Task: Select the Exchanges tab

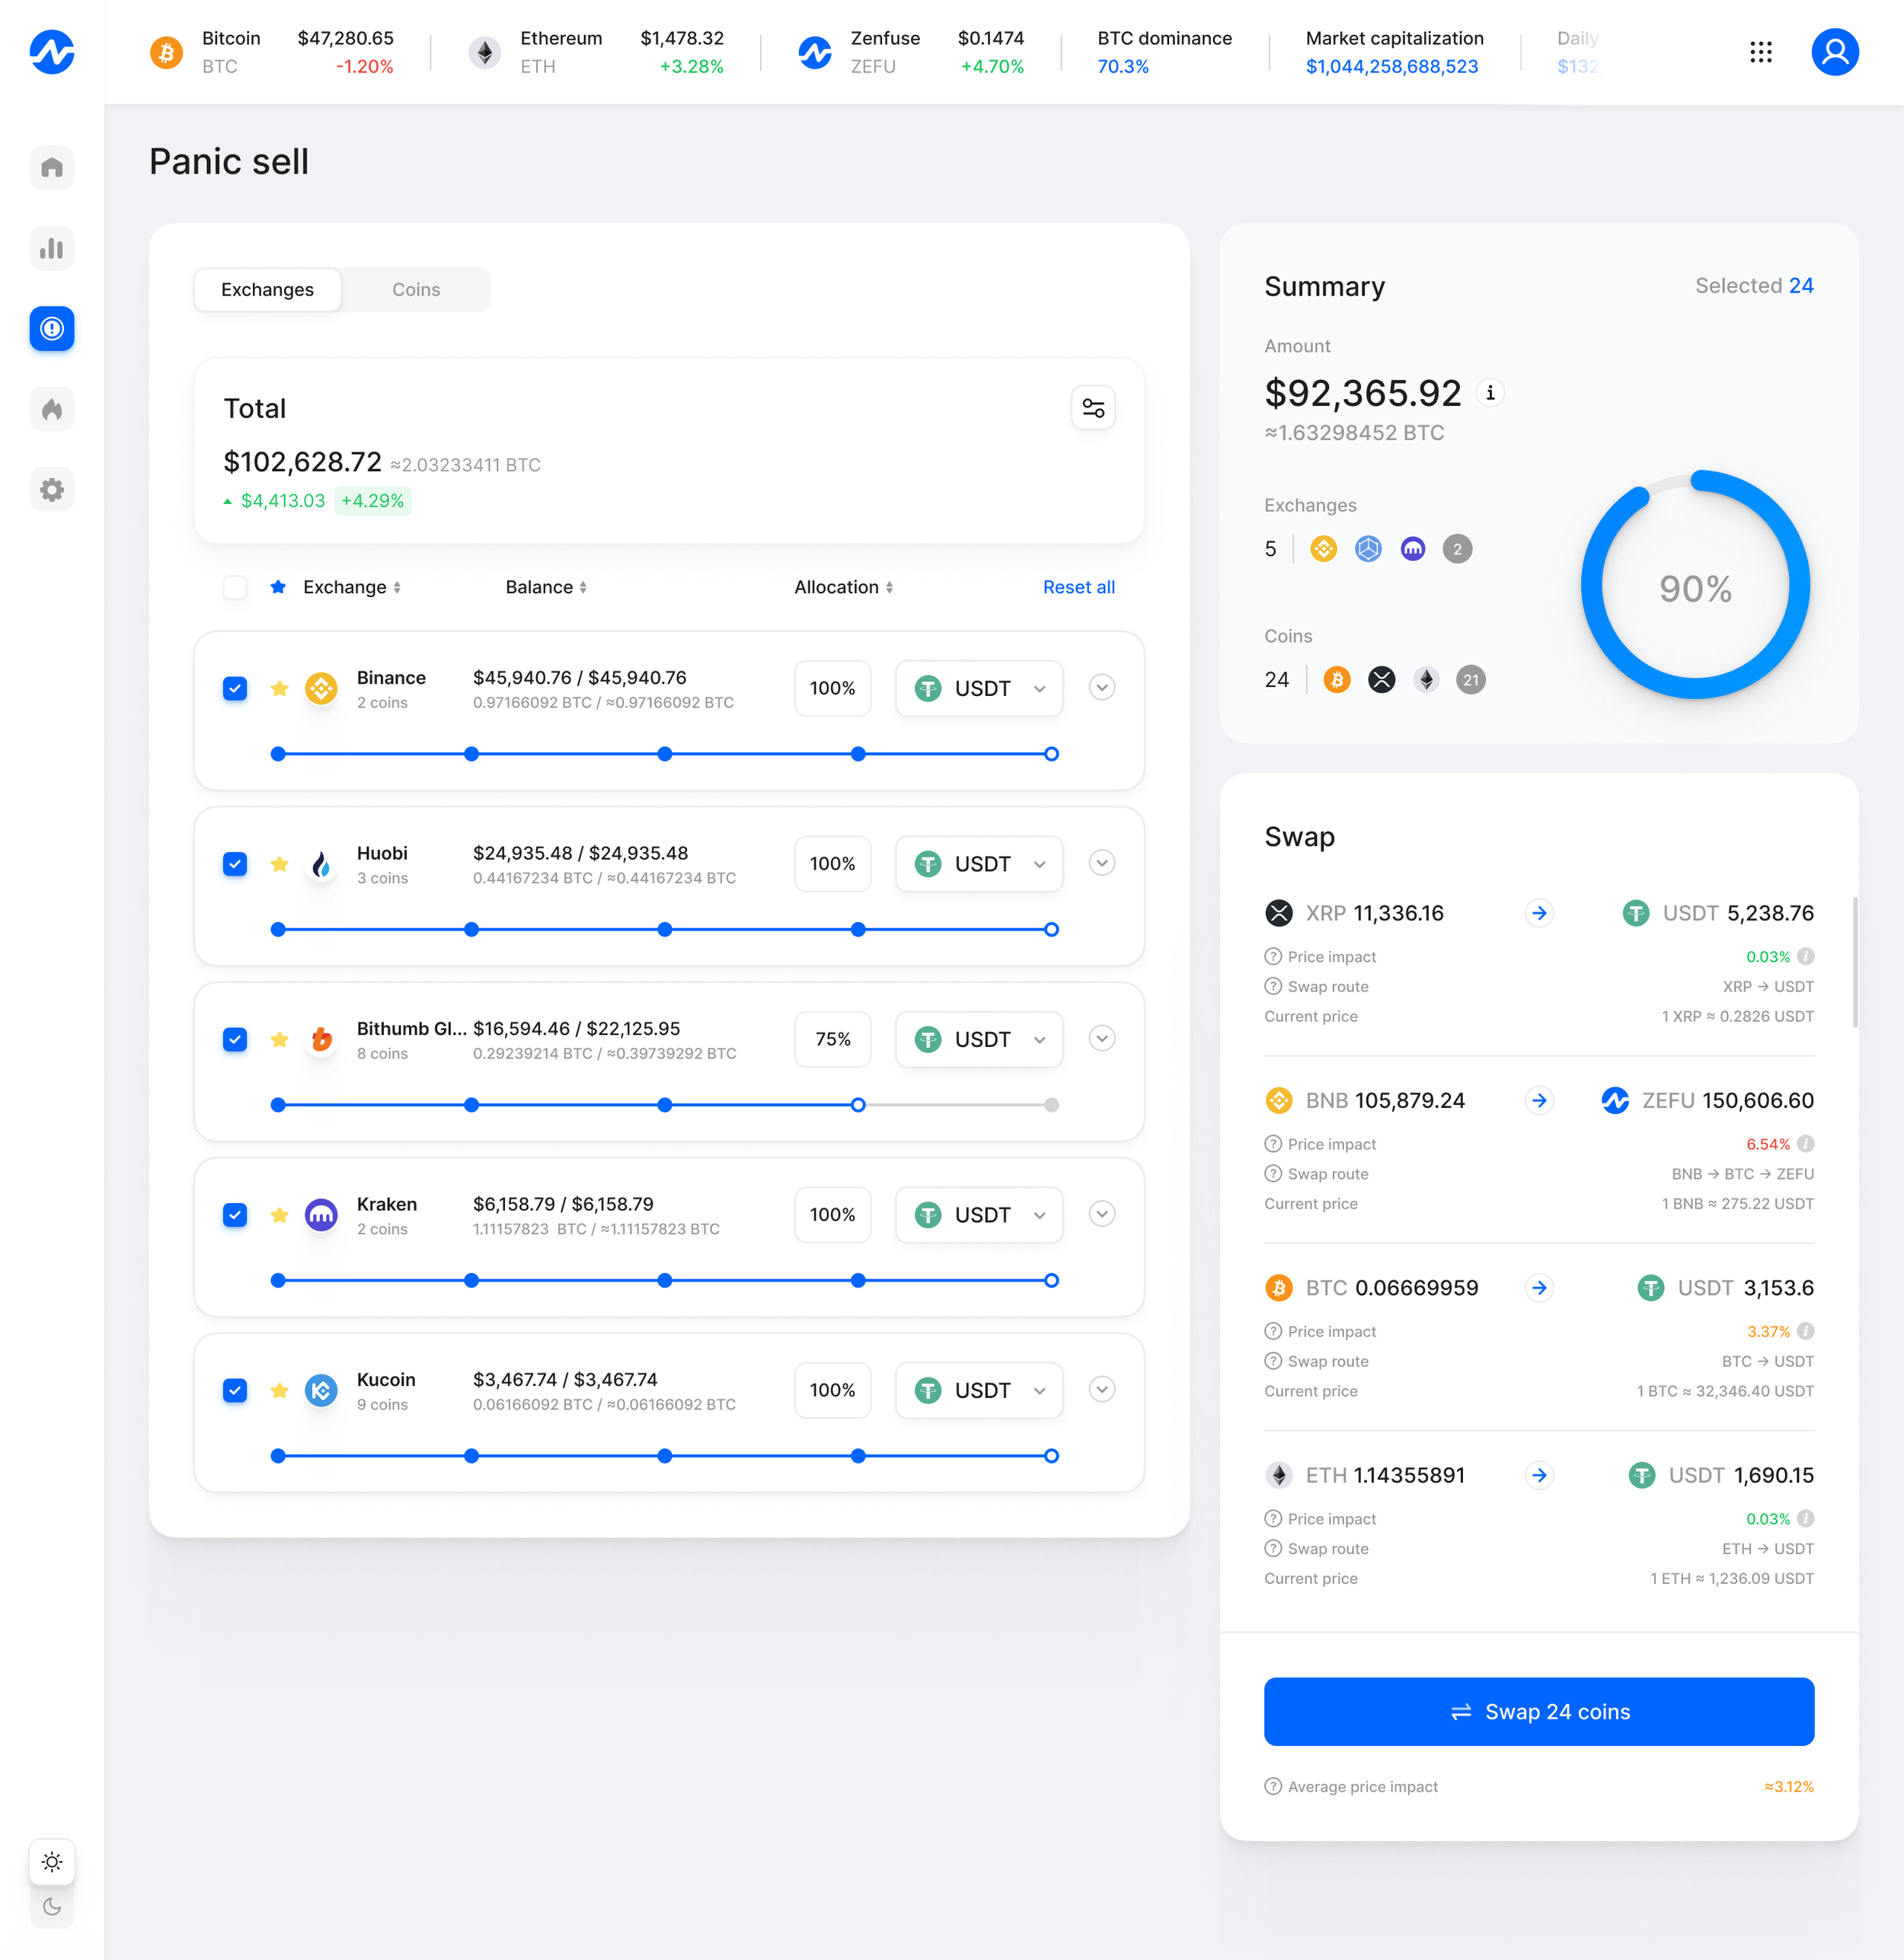Action: [267, 289]
